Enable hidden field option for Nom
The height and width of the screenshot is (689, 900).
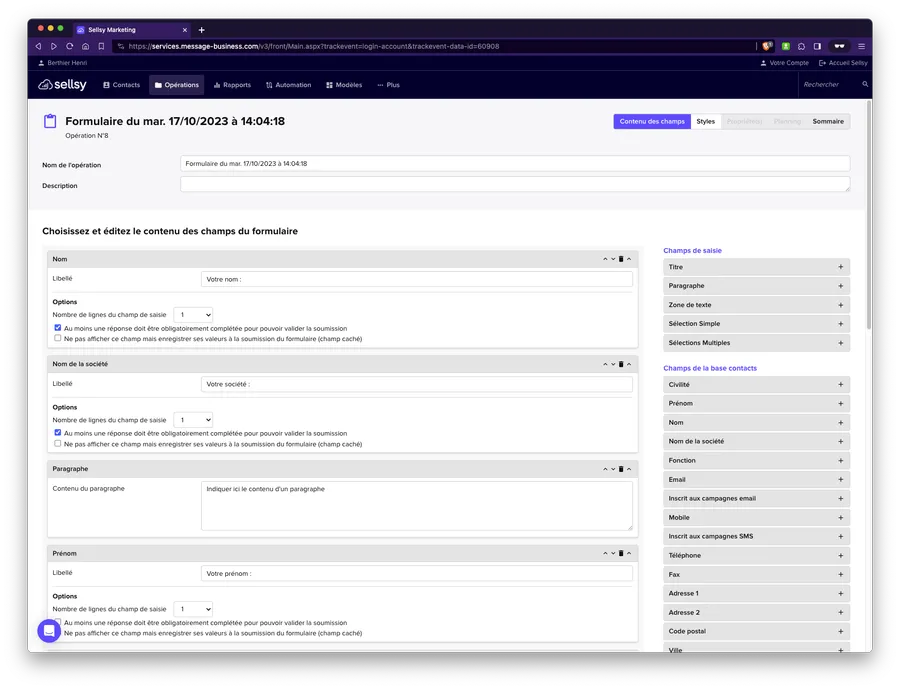[x=58, y=338]
